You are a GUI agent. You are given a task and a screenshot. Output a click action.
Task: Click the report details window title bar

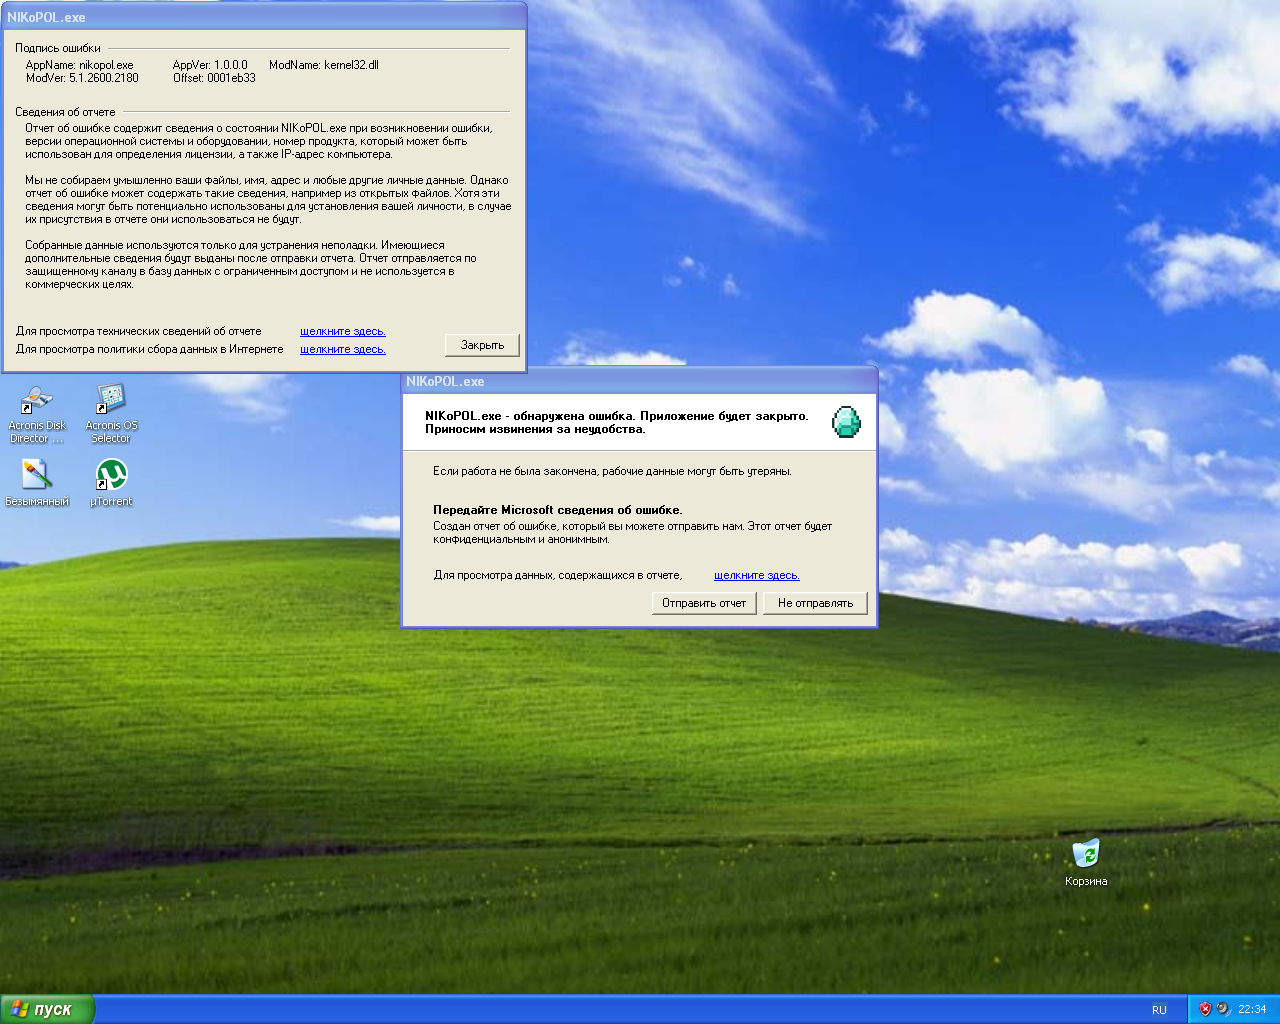click(x=264, y=17)
